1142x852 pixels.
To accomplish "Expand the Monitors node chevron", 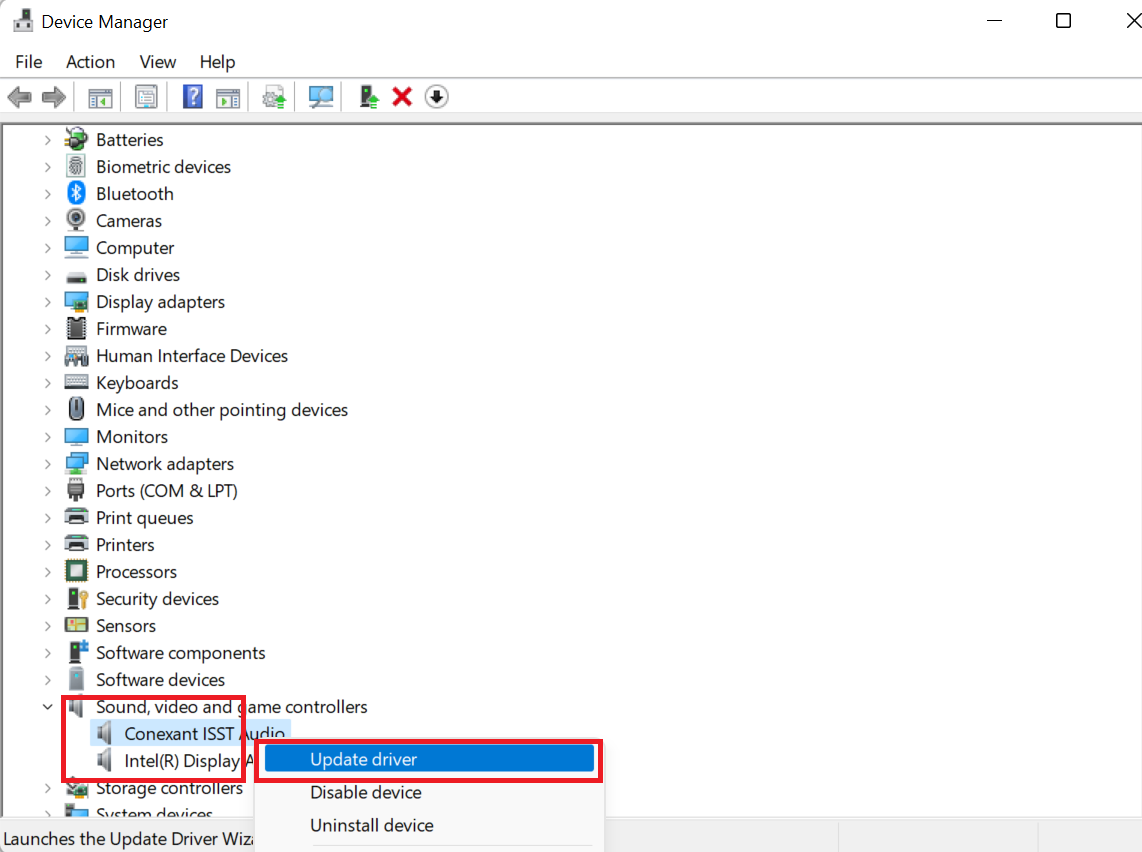I will tap(47, 437).
